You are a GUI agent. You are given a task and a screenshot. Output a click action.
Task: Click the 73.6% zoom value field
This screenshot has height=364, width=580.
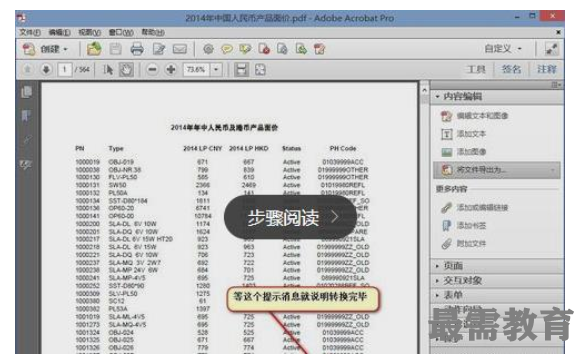click(196, 69)
